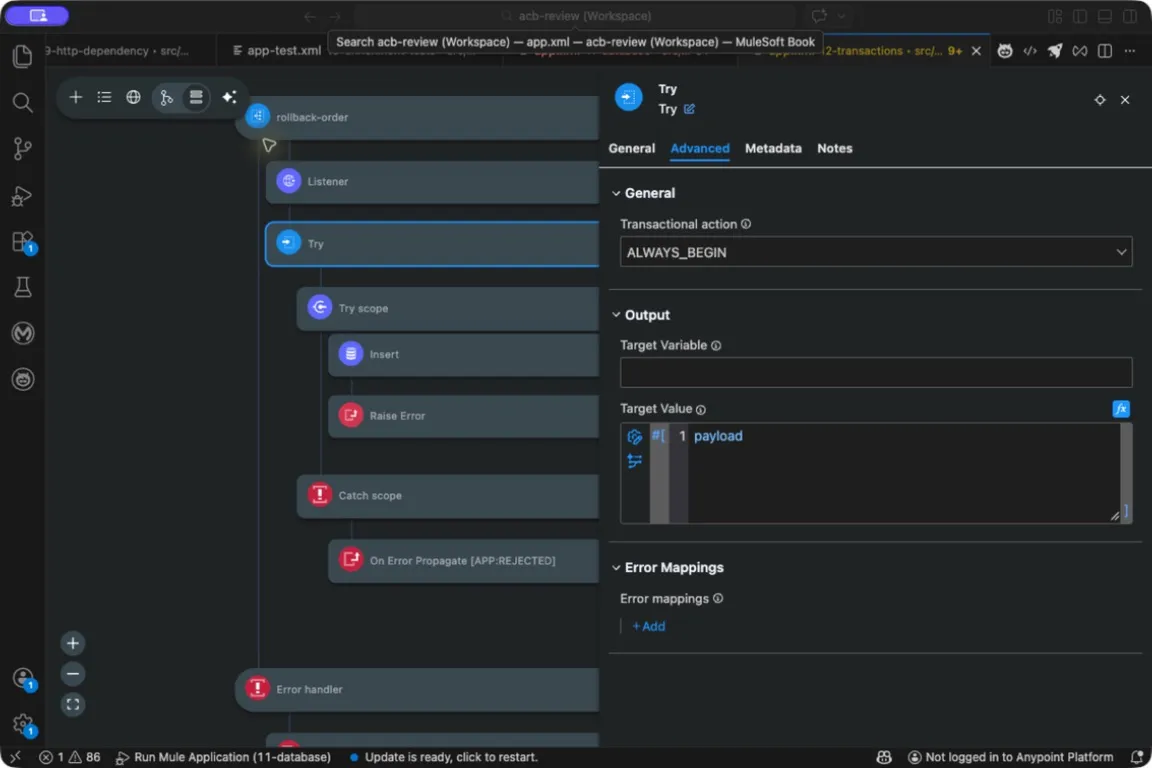Toggle the stacked-layout button in the canvas toolbar
This screenshot has width=1152, height=768.
click(x=196, y=97)
